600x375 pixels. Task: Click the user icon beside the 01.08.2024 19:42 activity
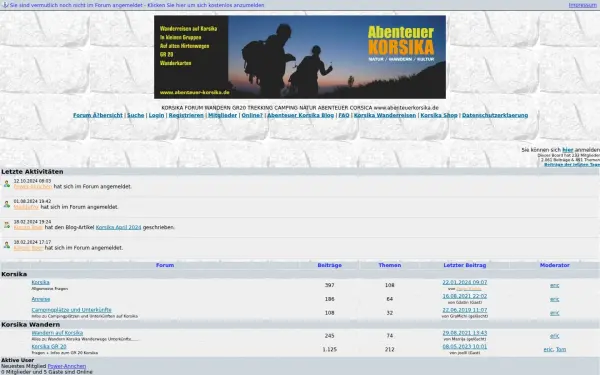click(7, 204)
